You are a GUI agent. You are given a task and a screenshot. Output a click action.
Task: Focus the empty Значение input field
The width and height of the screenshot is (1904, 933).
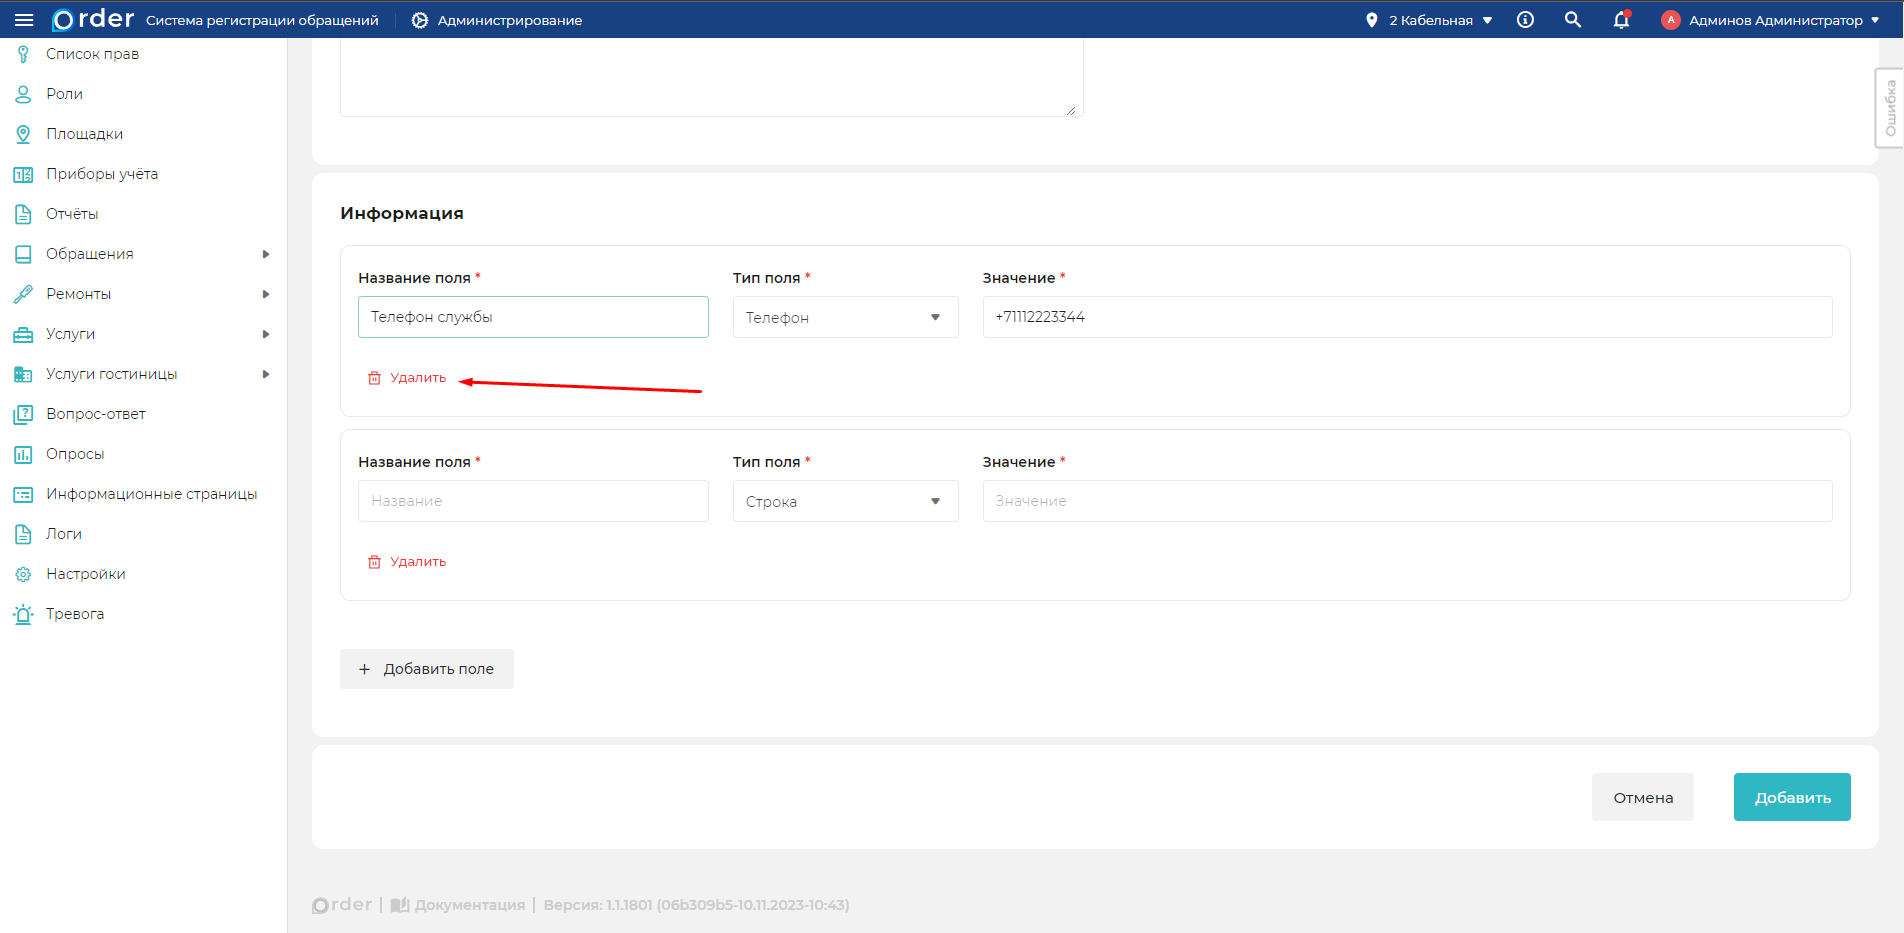[1407, 501]
